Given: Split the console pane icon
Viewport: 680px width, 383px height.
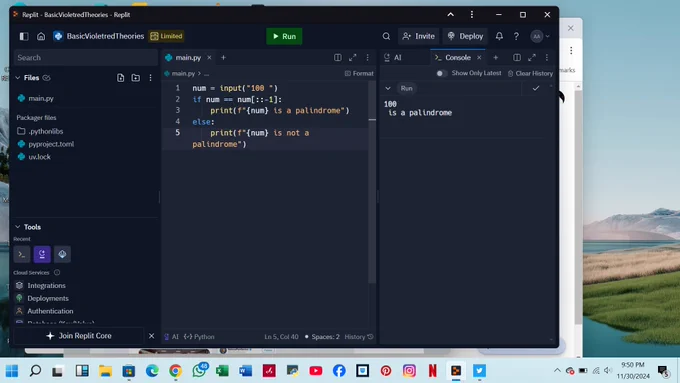Looking at the screenshot, I should pos(517,58).
